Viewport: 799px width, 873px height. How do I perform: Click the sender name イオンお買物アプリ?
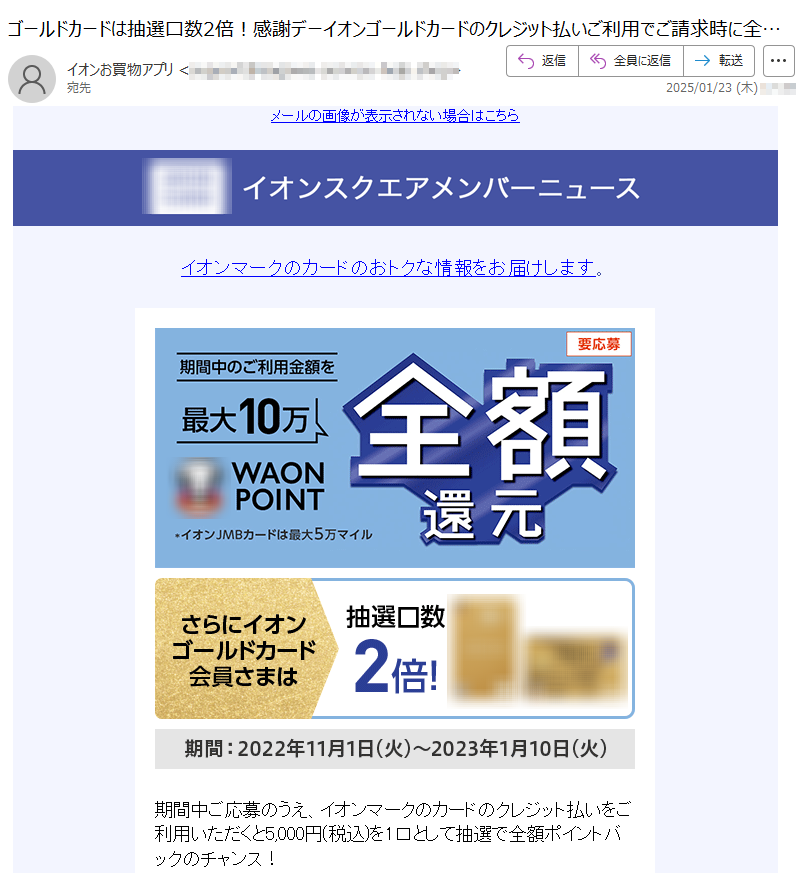(x=120, y=70)
